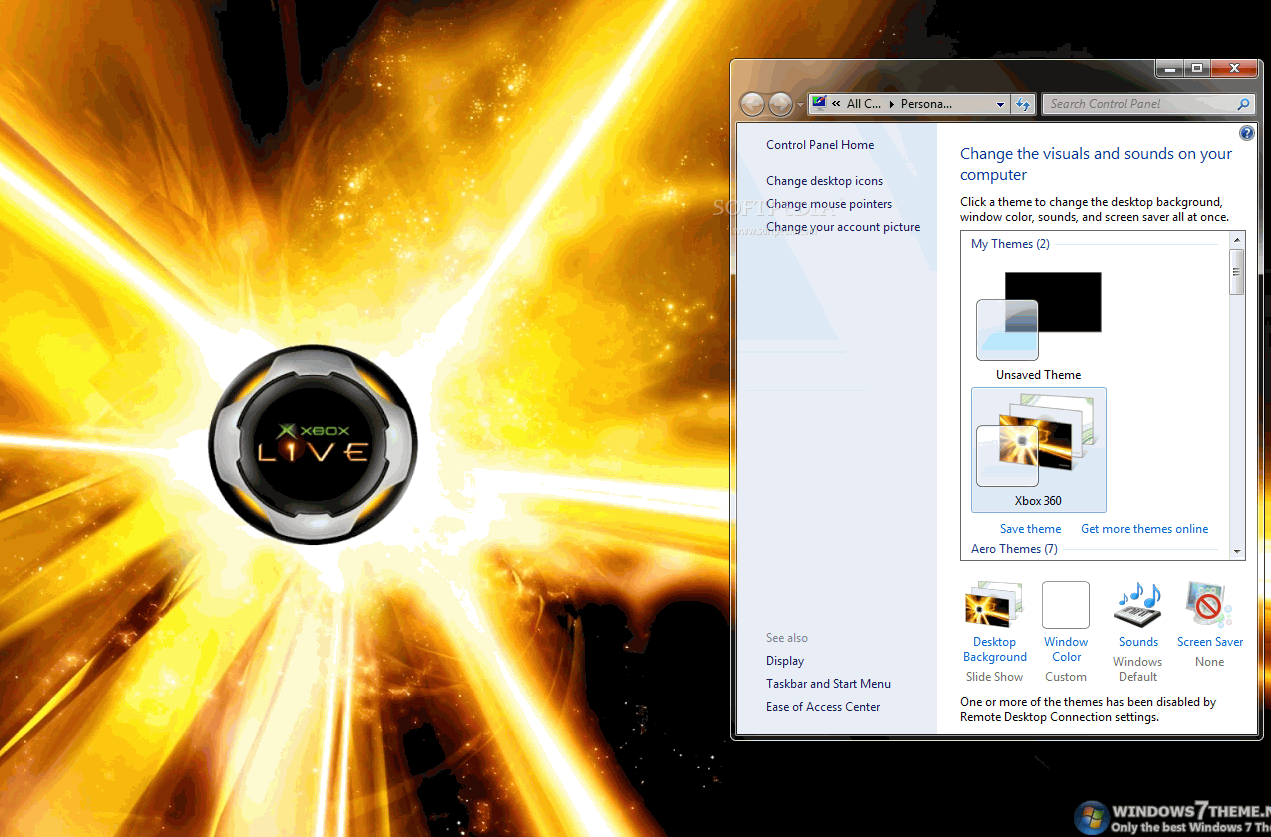Click Get more themes online
The width and height of the screenshot is (1271, 837).
[1144, 529]
